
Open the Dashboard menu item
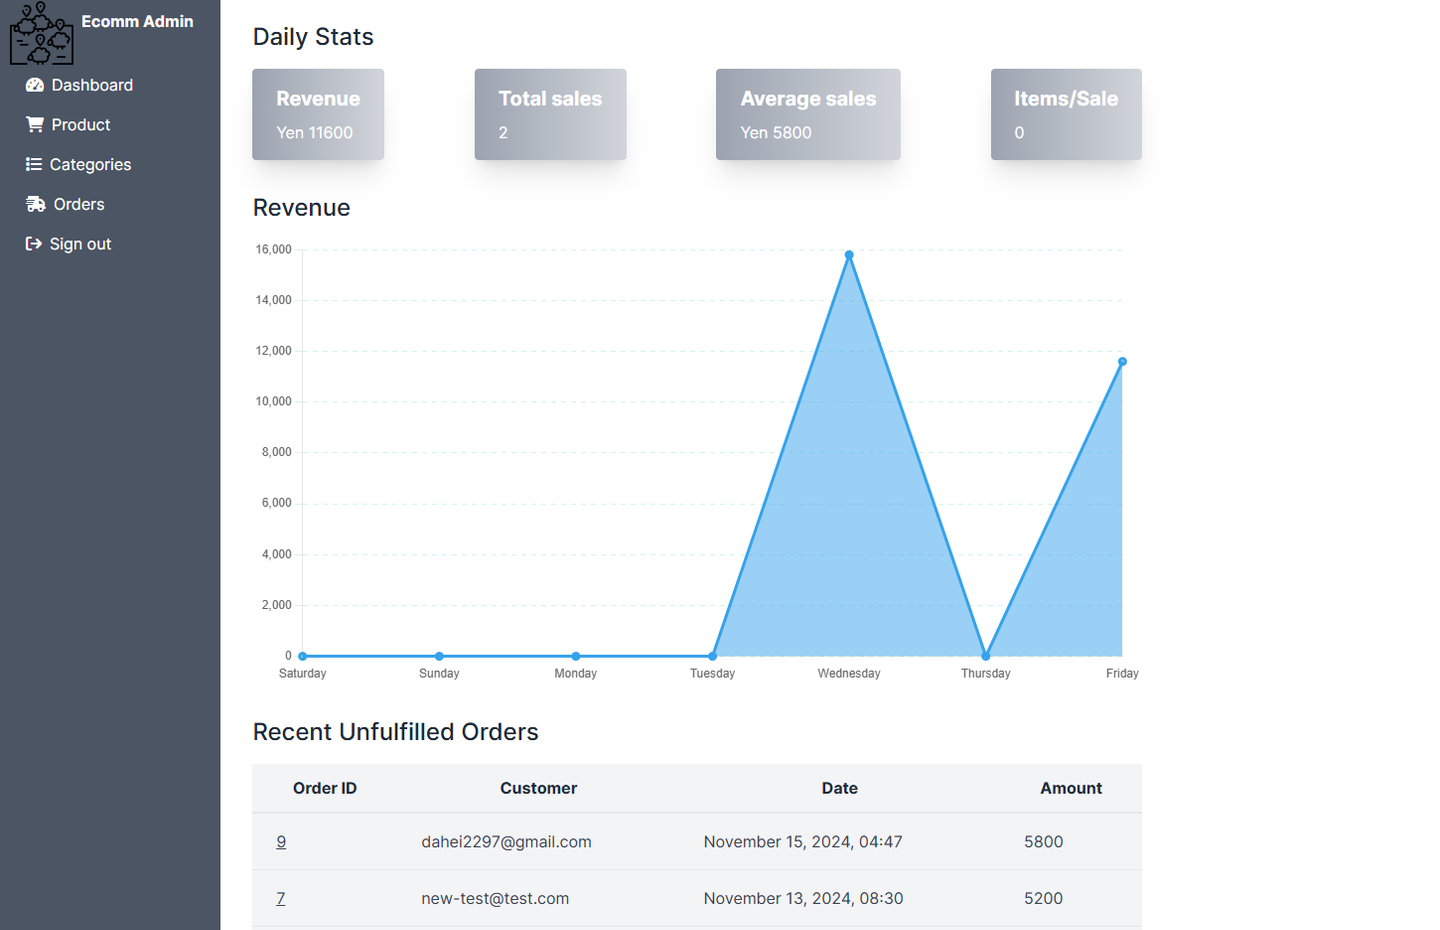click(x=80, y=85)
